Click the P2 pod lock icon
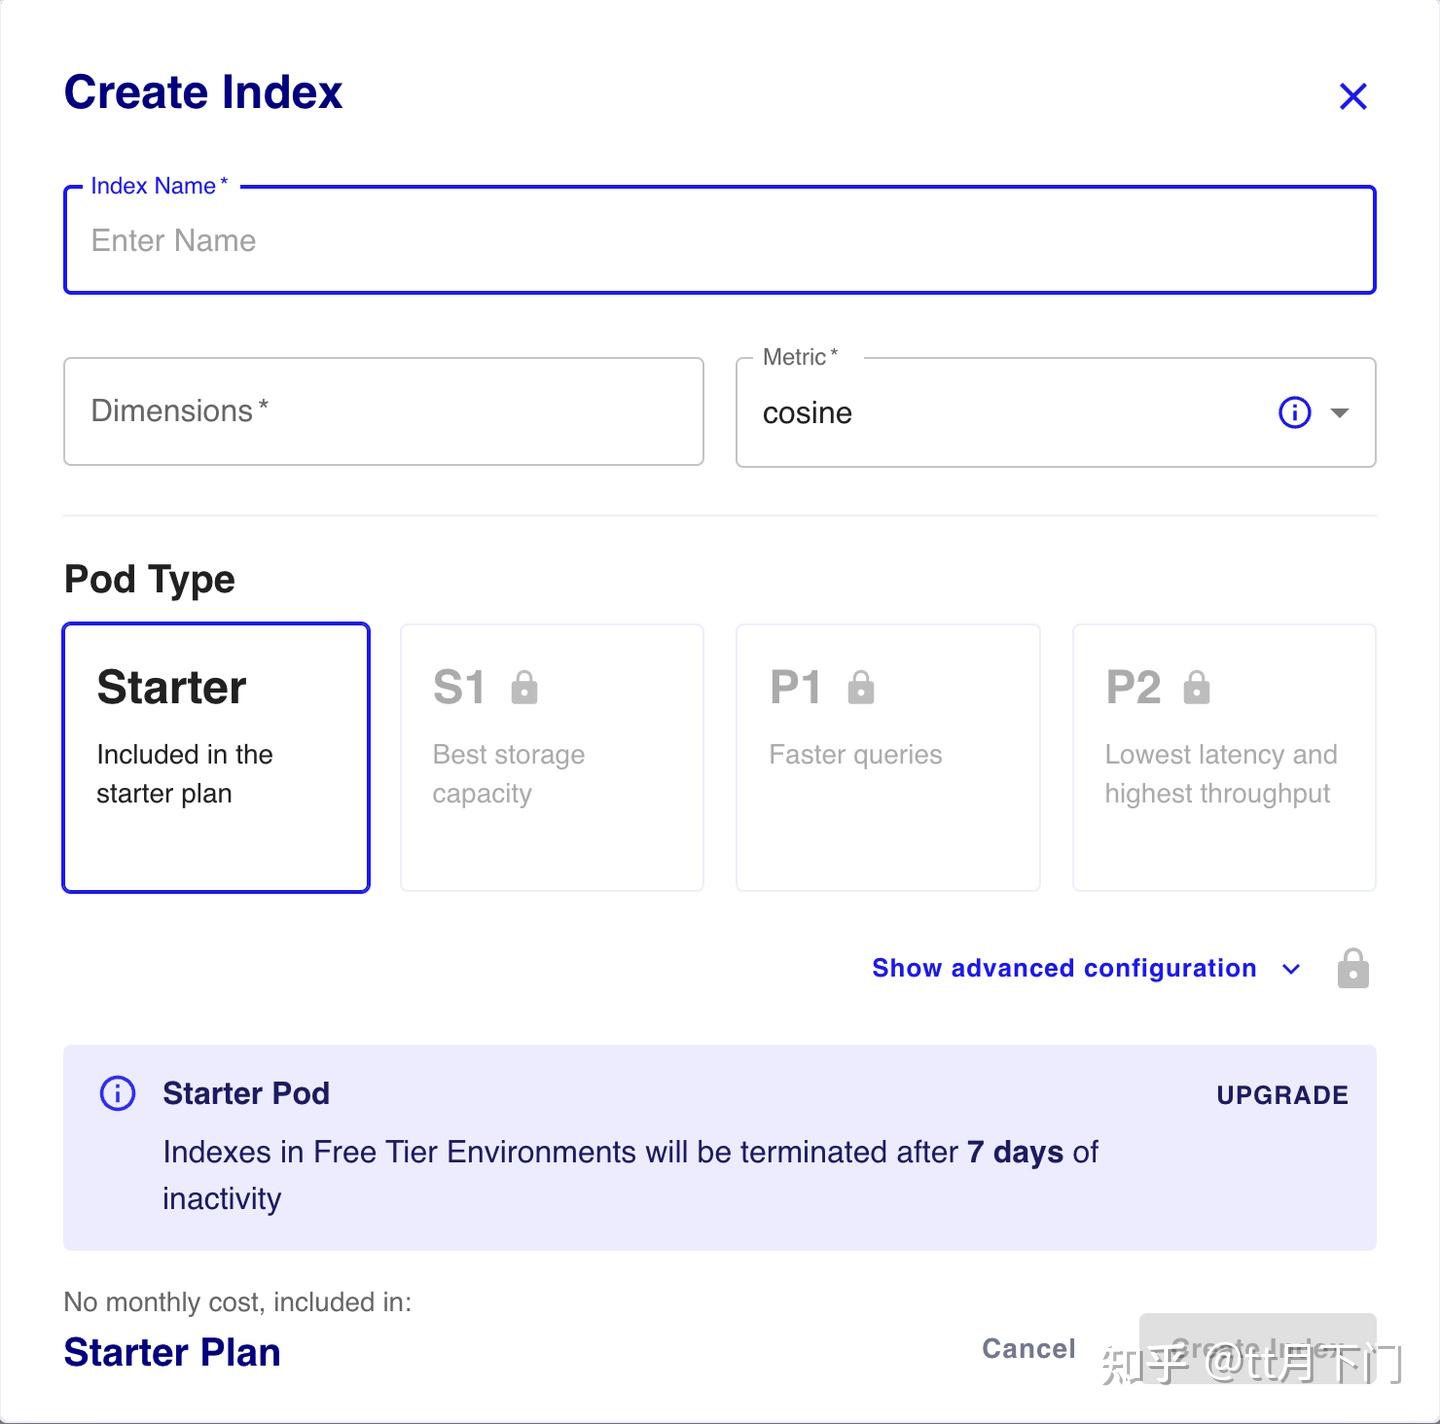The image size is (1440, 1424). point(1197,688)
